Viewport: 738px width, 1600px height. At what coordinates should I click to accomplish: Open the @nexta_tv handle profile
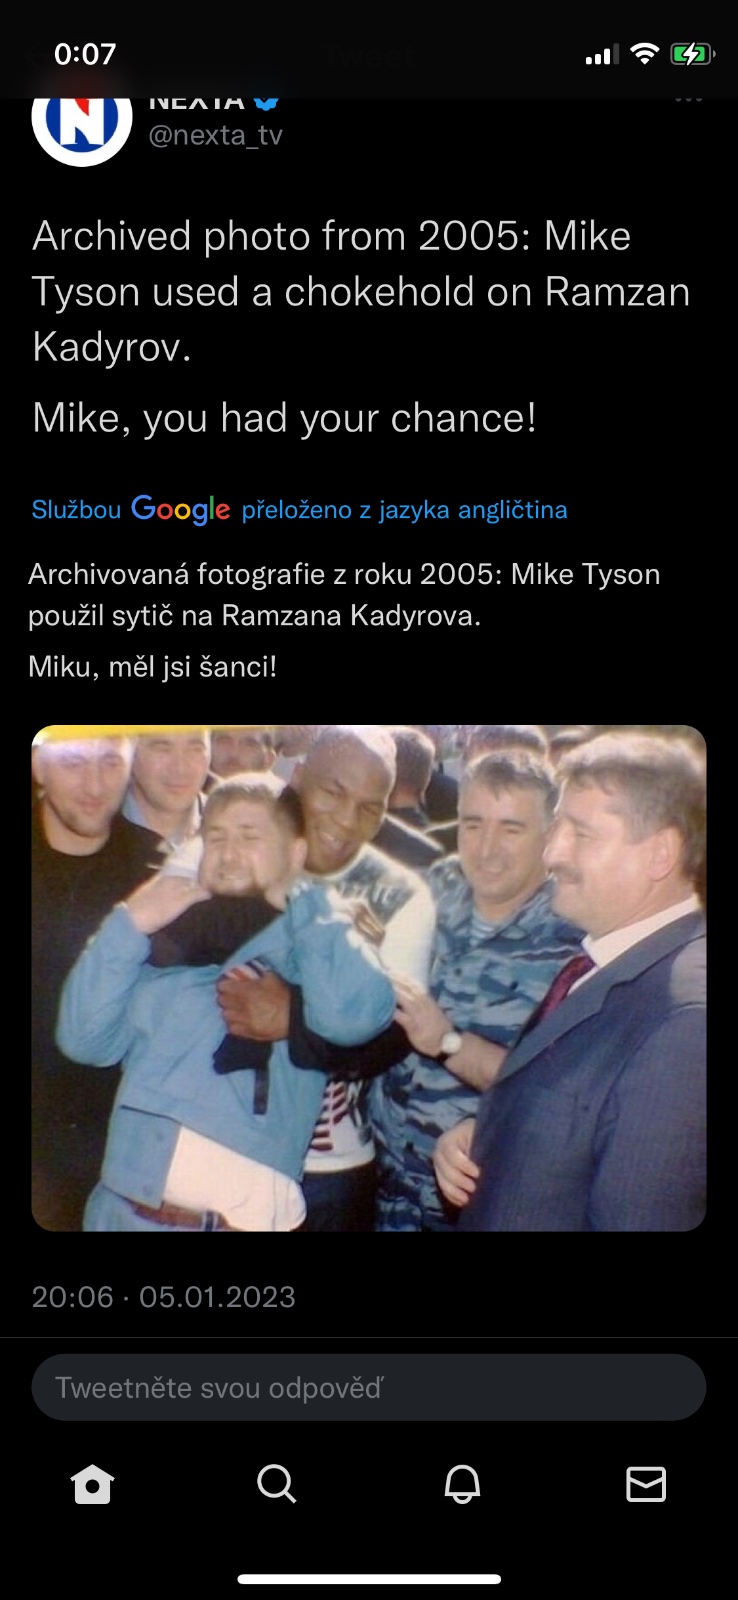pyautogui.click(x=216, y=135)
